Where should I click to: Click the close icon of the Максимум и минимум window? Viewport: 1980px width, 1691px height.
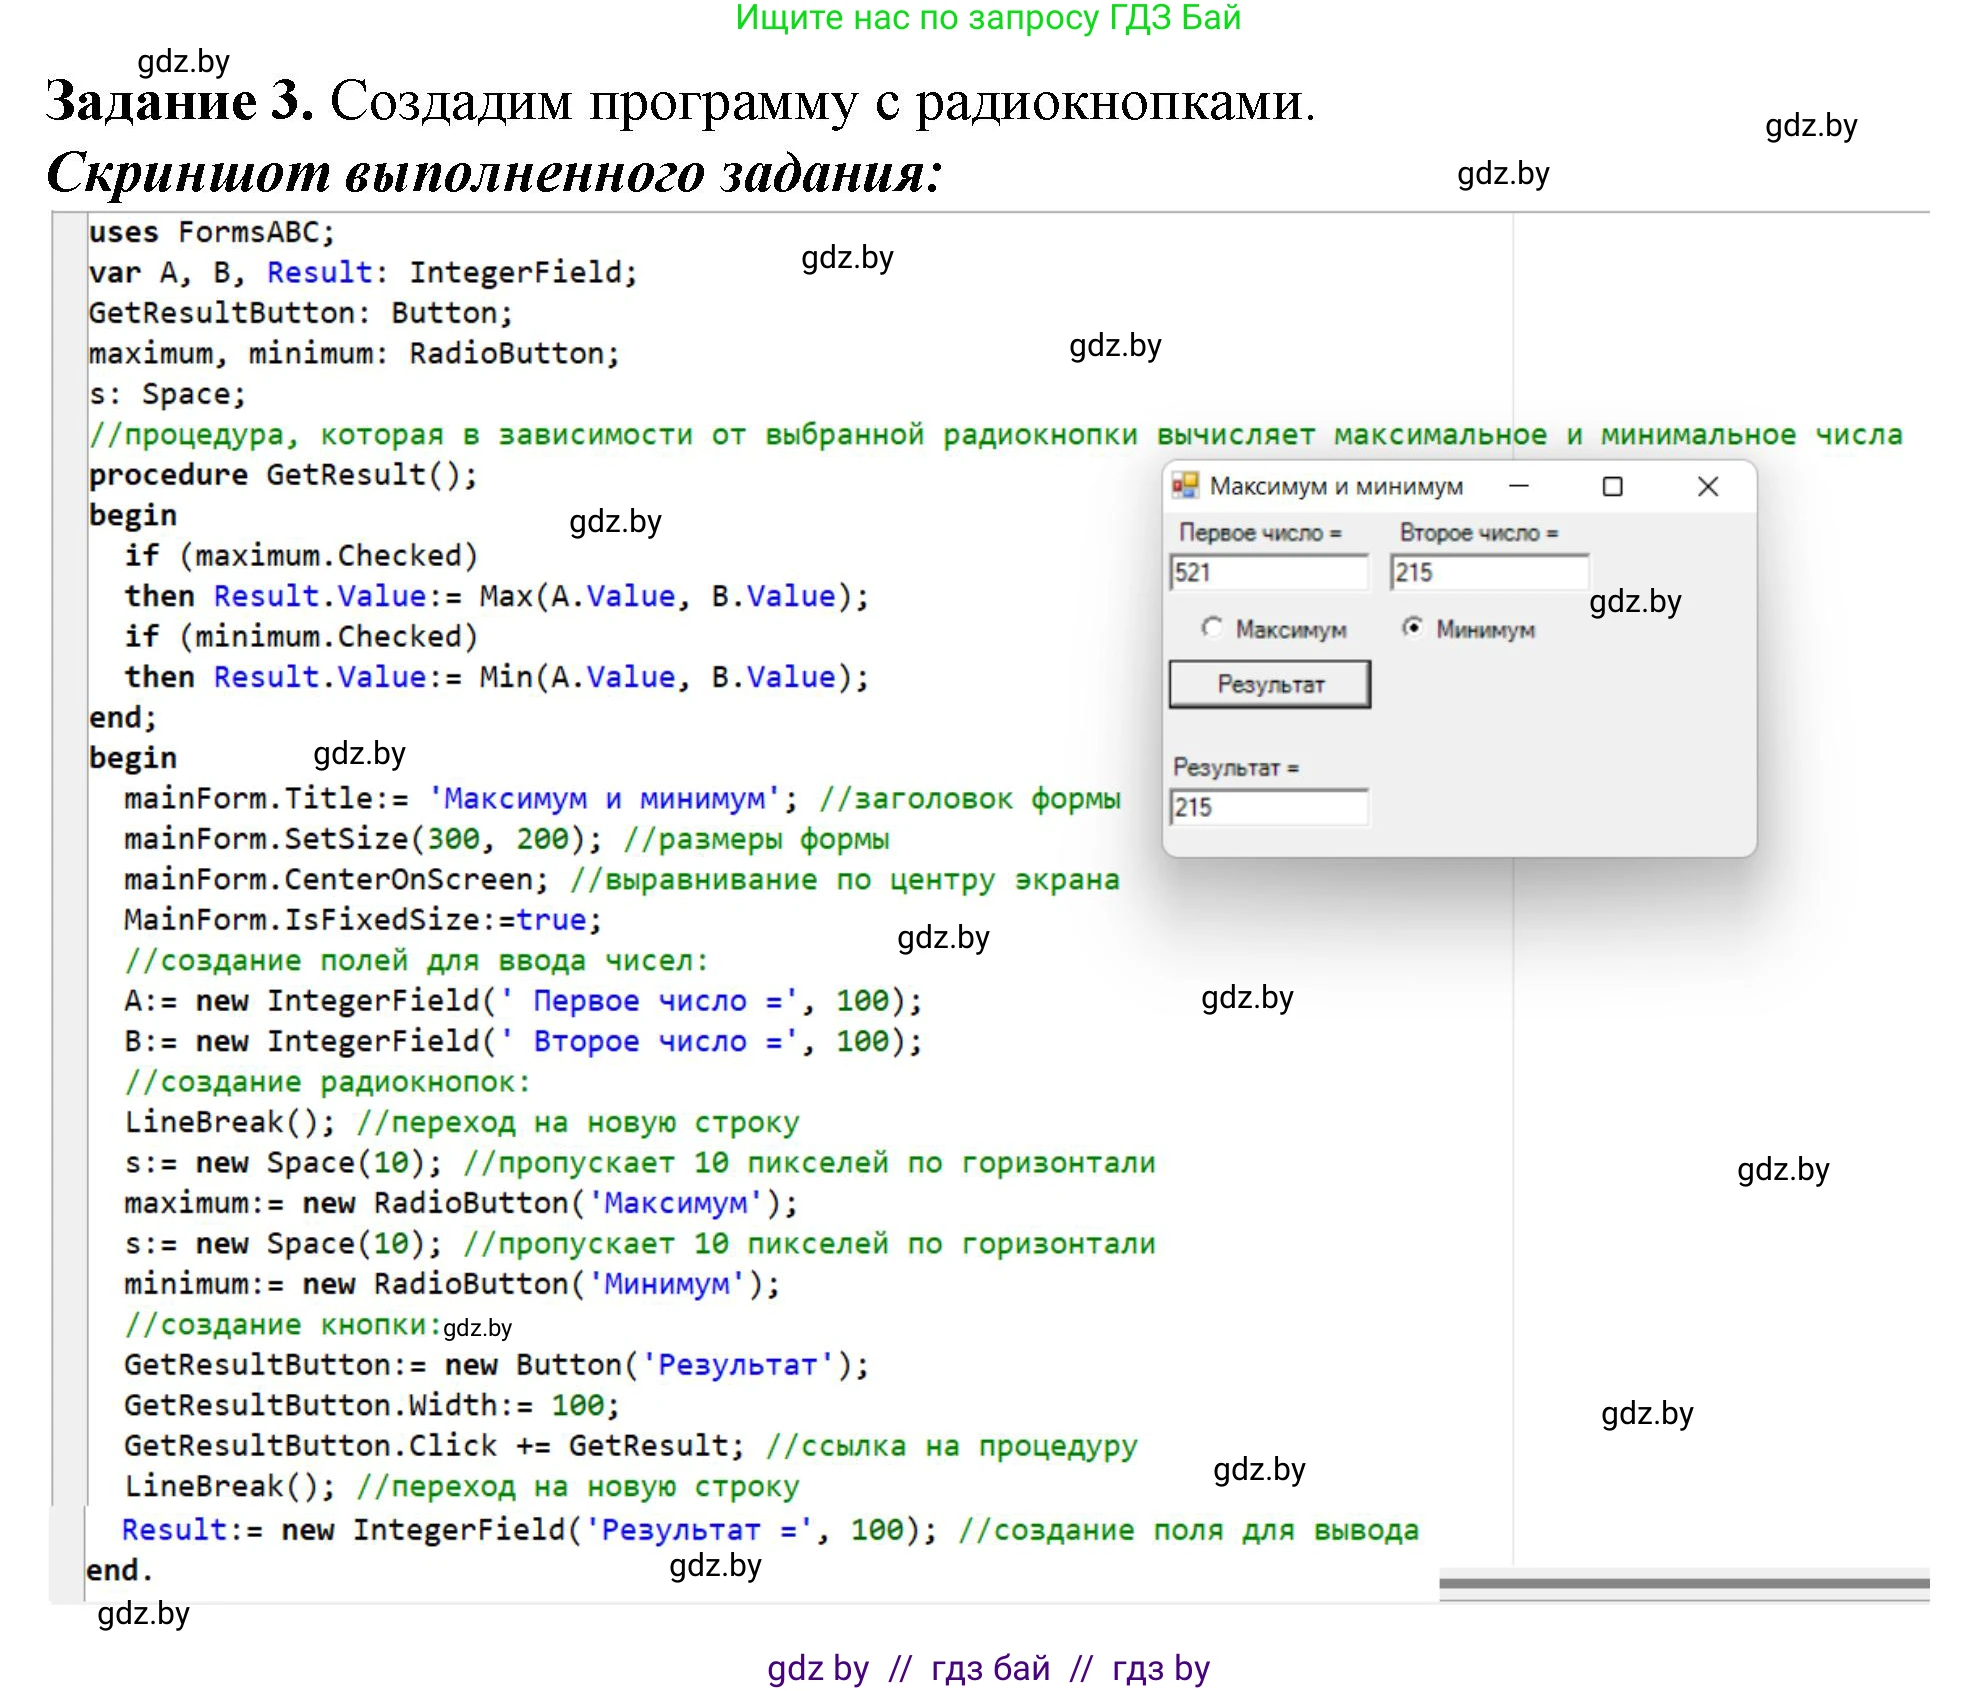click(1708, 488)
